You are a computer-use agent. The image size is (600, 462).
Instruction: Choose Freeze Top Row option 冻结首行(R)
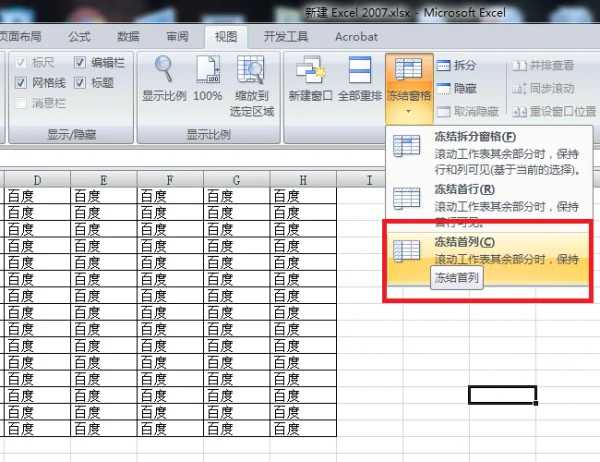click(489, 206)
